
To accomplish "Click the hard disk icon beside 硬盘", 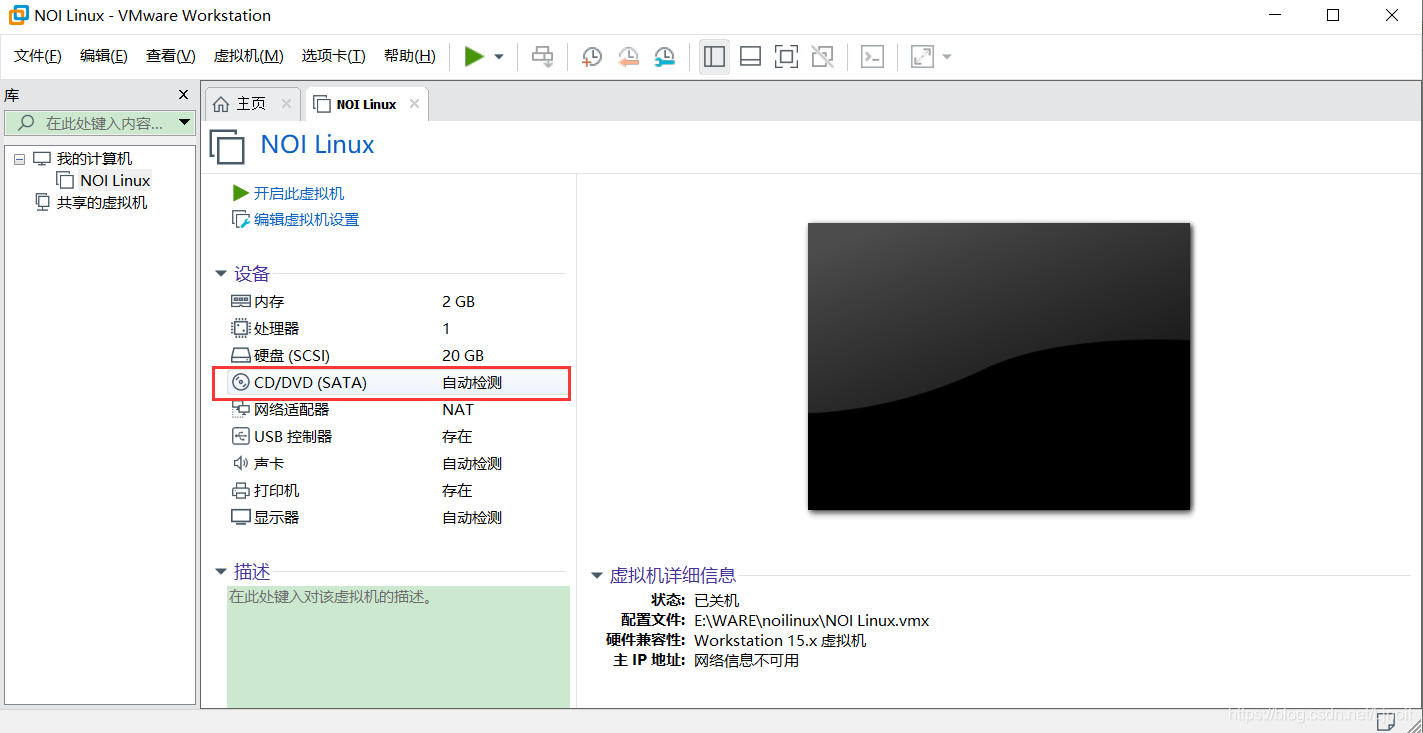I will coord(240,356).
